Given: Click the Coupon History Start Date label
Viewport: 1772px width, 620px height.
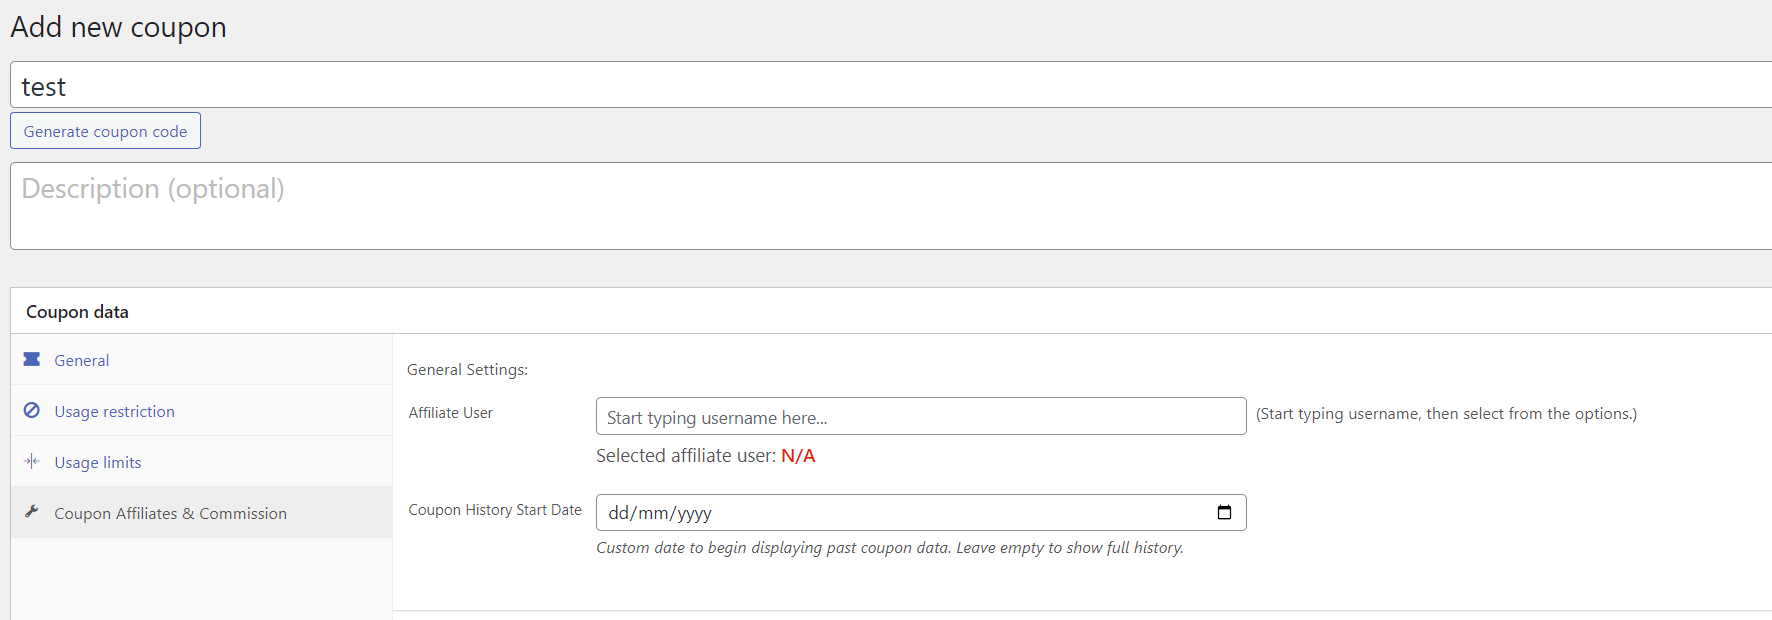Looking at the screenshot, I should 495,510.
